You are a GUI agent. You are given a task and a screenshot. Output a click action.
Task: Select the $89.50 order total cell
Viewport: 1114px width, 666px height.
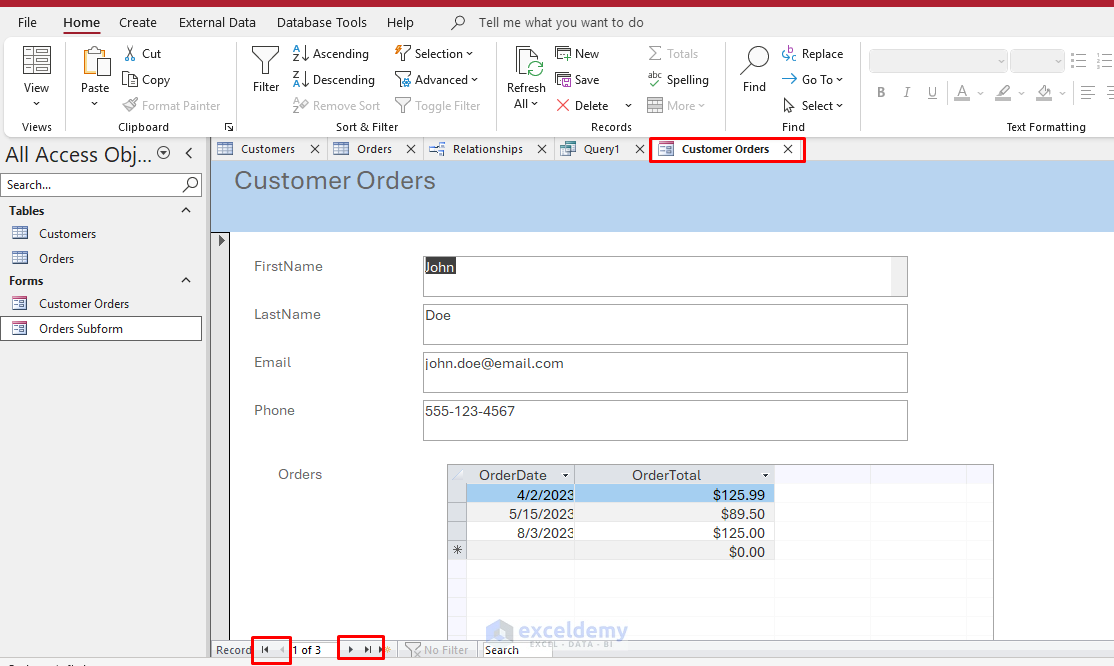pyautogui.click(x=674, y=514)
